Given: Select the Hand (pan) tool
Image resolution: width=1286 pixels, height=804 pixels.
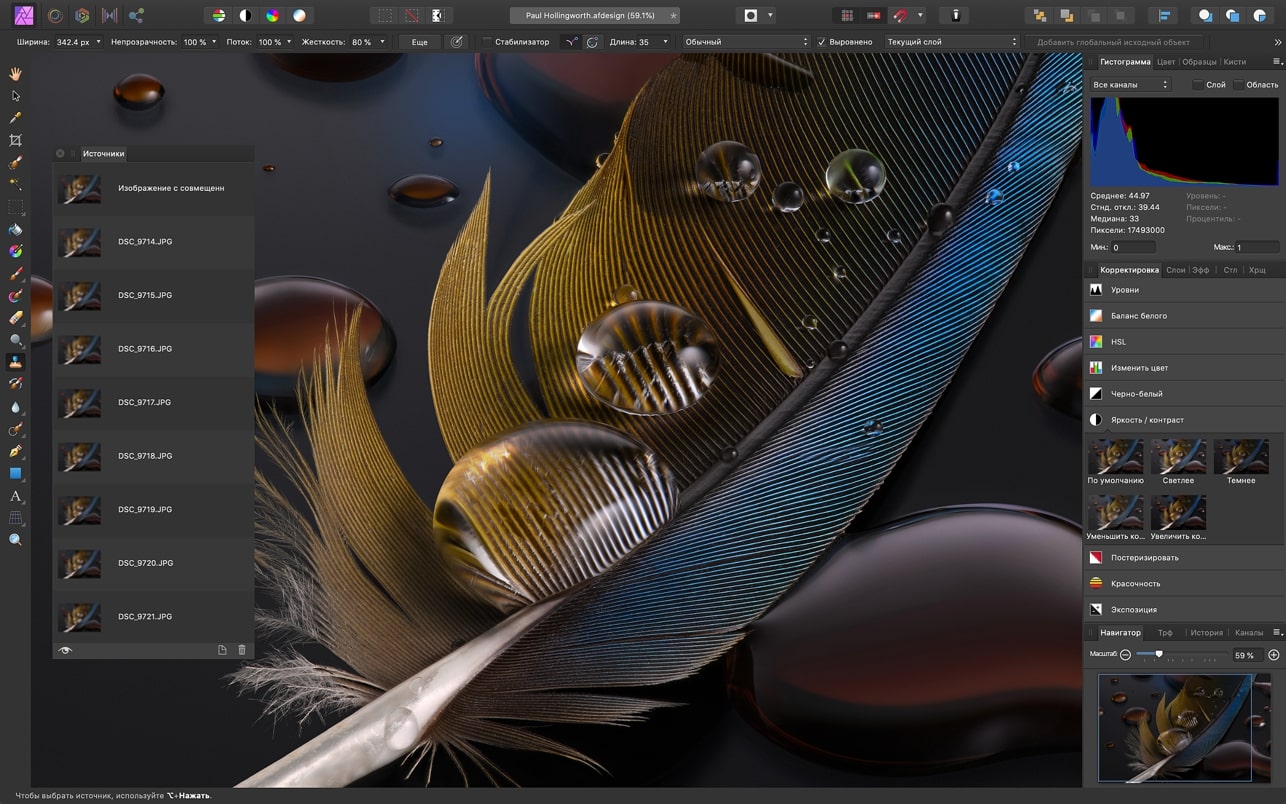Looking at the screenshot, I should click(x=15, y=74).
